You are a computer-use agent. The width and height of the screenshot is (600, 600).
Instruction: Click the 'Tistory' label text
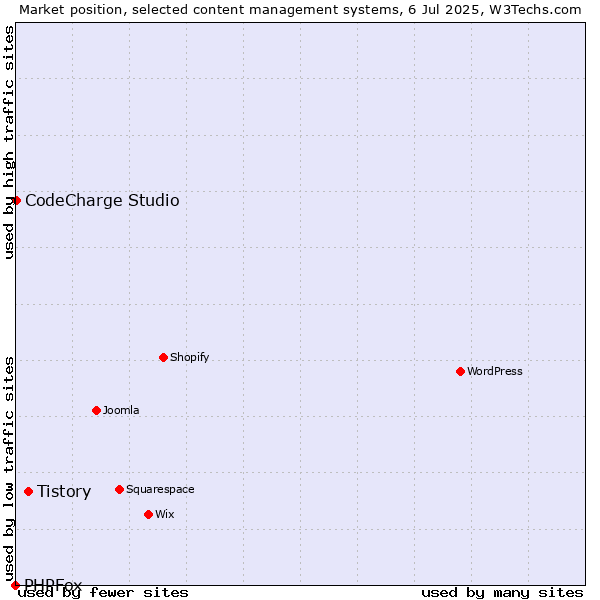point(64,491)
